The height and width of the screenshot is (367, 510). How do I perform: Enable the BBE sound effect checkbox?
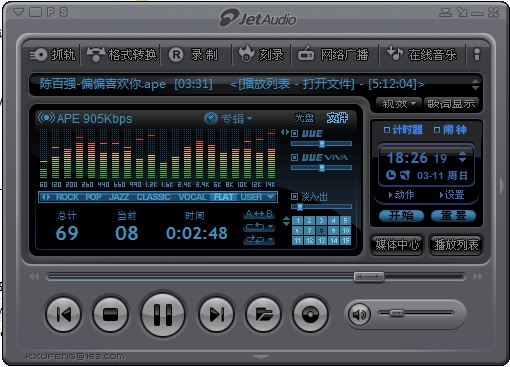[x=294, y=134]
